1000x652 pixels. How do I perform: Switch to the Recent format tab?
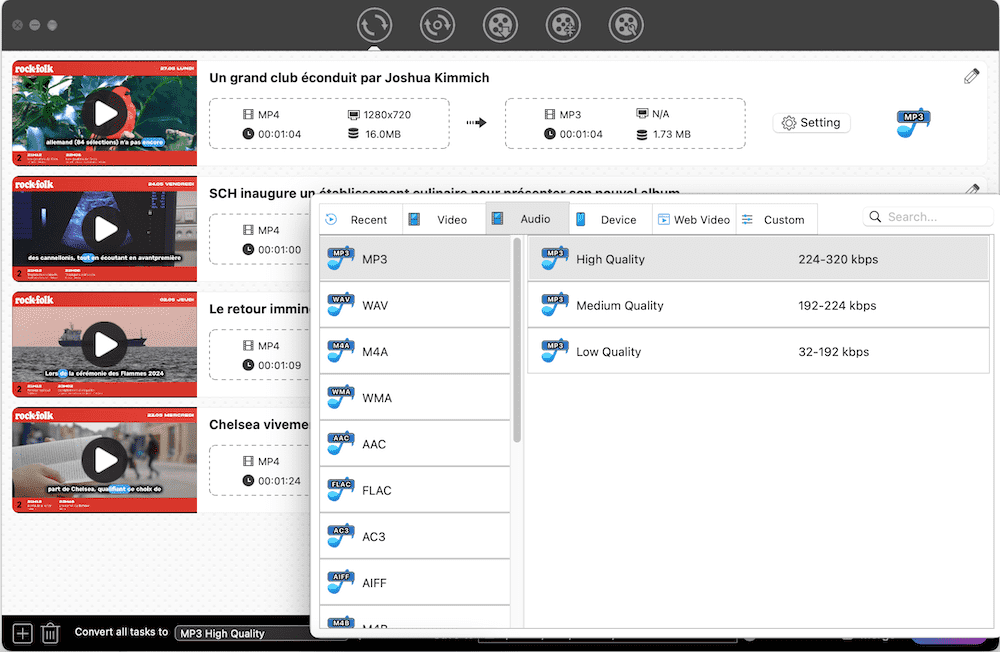[x=360, y=220]
